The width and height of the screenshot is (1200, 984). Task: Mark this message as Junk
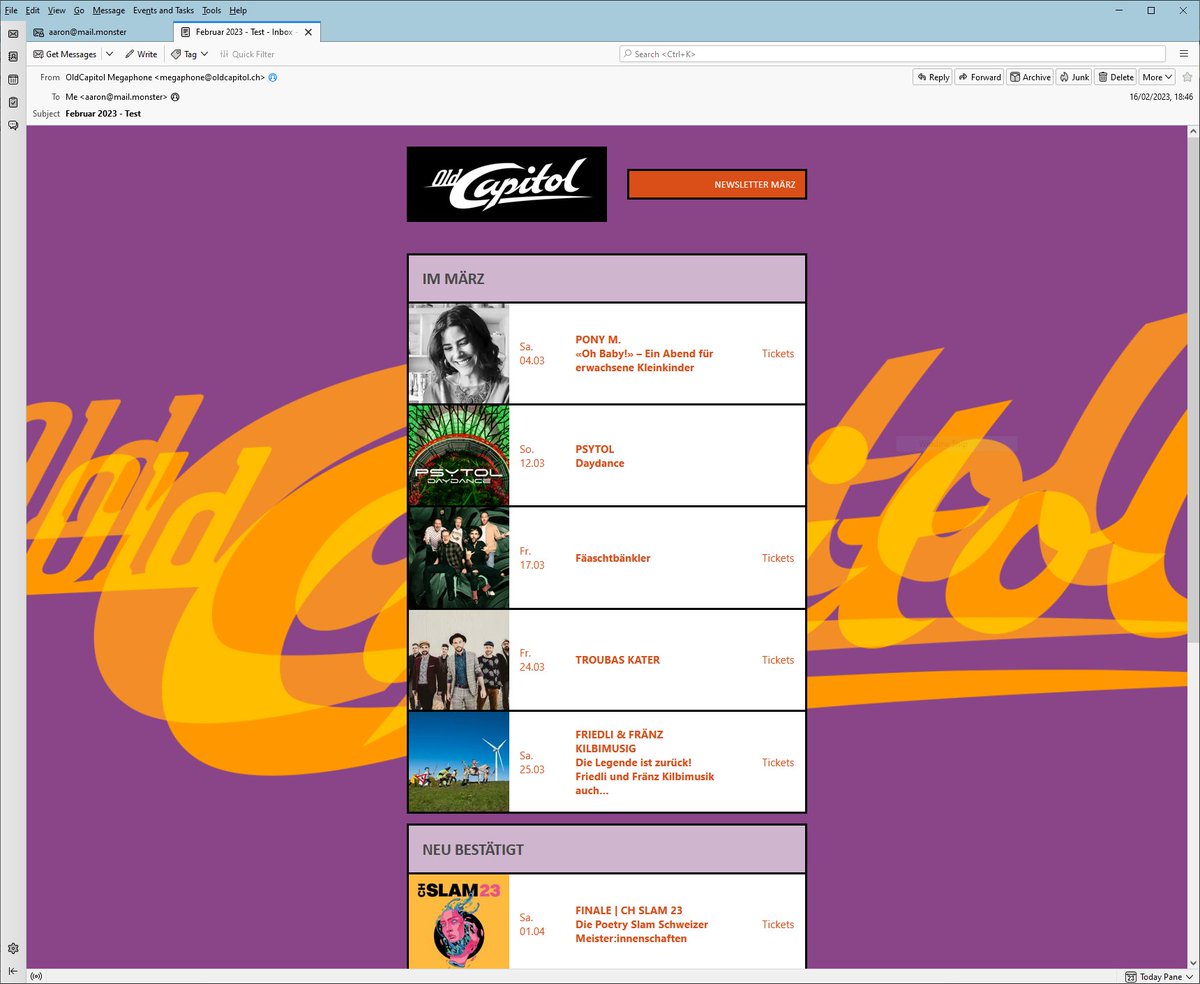(1074, 77)
